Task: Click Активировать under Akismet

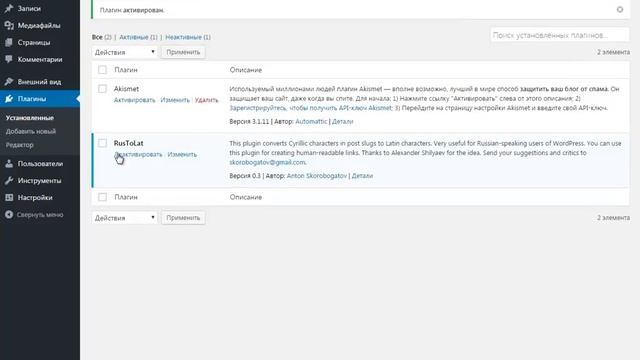Action: tap(134, 100)
